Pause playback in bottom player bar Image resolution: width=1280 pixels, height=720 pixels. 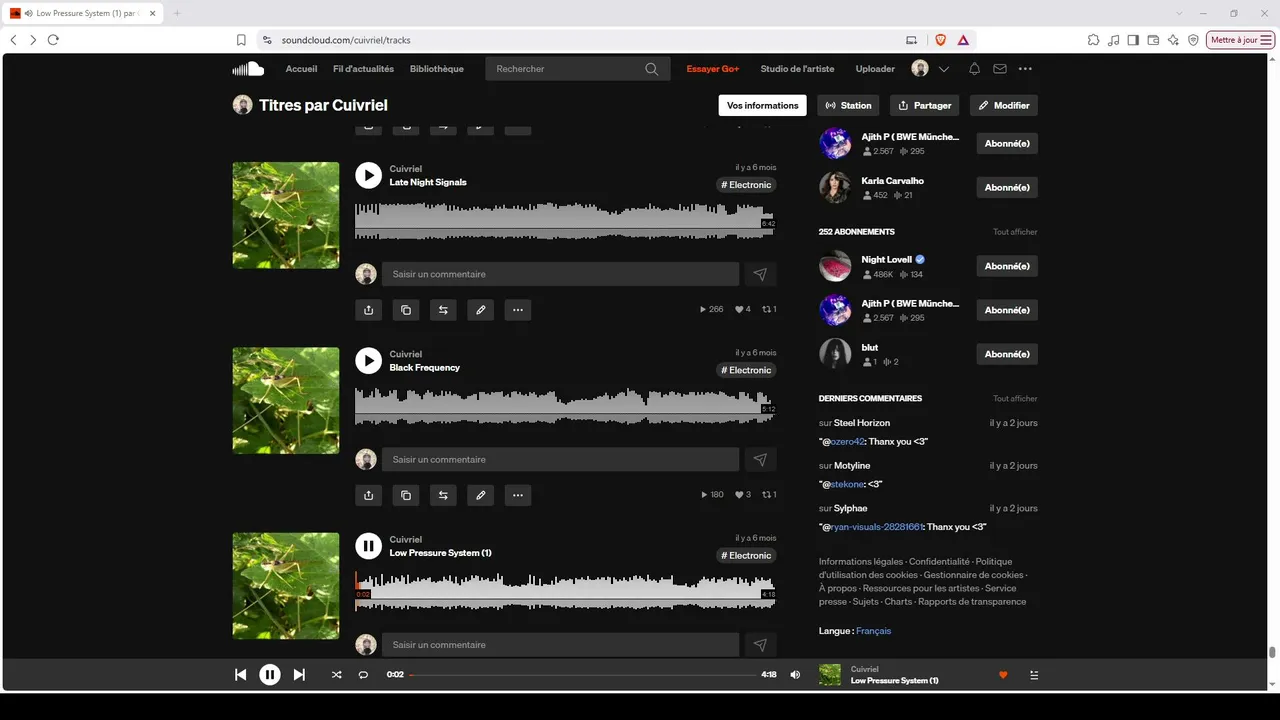(x=270, y=675)
